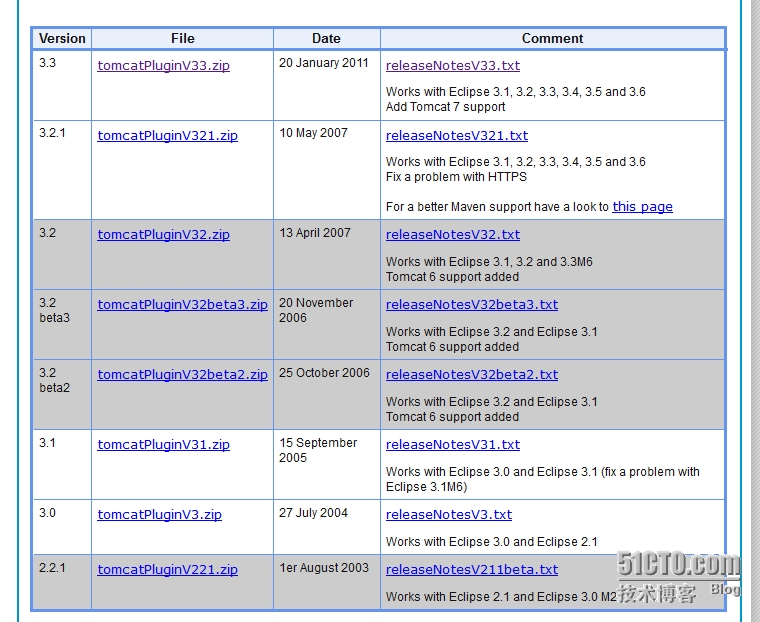The image size is (760, 622).
Task: Select date '1er August 2003'
Action: 324,568
